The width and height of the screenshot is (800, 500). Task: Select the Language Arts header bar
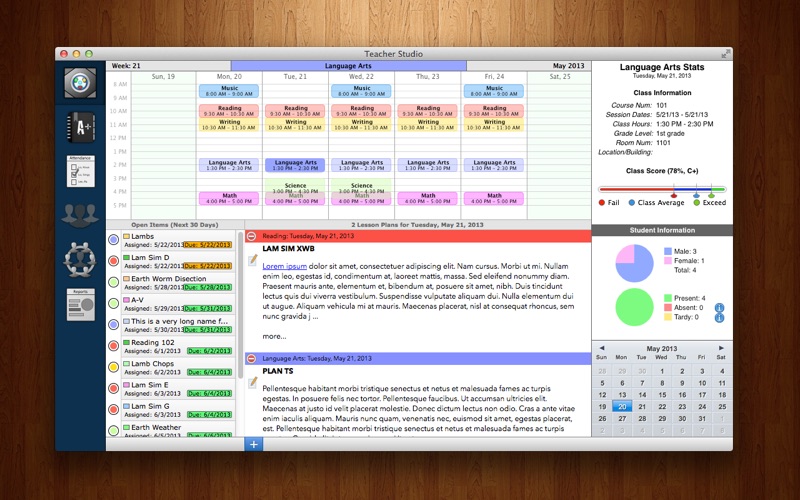[x=348, y=66]
